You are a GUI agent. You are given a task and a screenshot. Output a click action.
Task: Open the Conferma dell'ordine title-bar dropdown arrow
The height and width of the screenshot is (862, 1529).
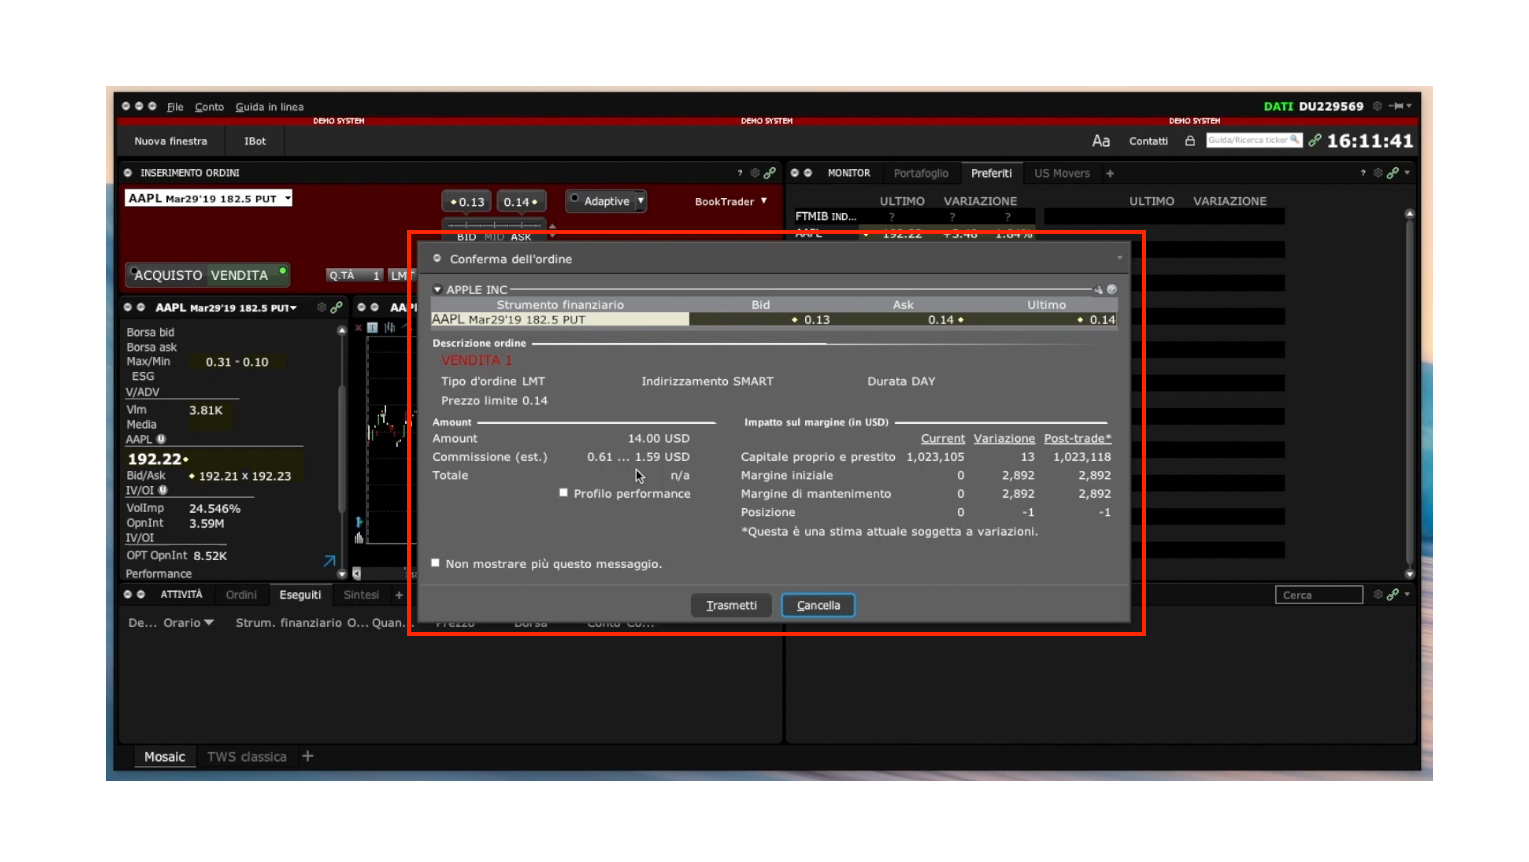(1119, 259)
